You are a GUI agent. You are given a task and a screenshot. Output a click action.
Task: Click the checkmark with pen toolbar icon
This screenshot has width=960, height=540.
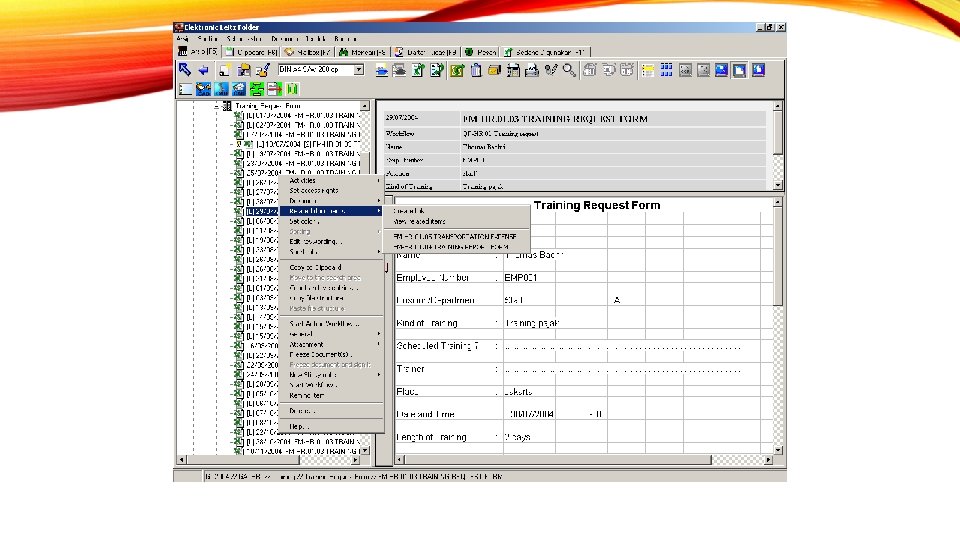point(551,70)
